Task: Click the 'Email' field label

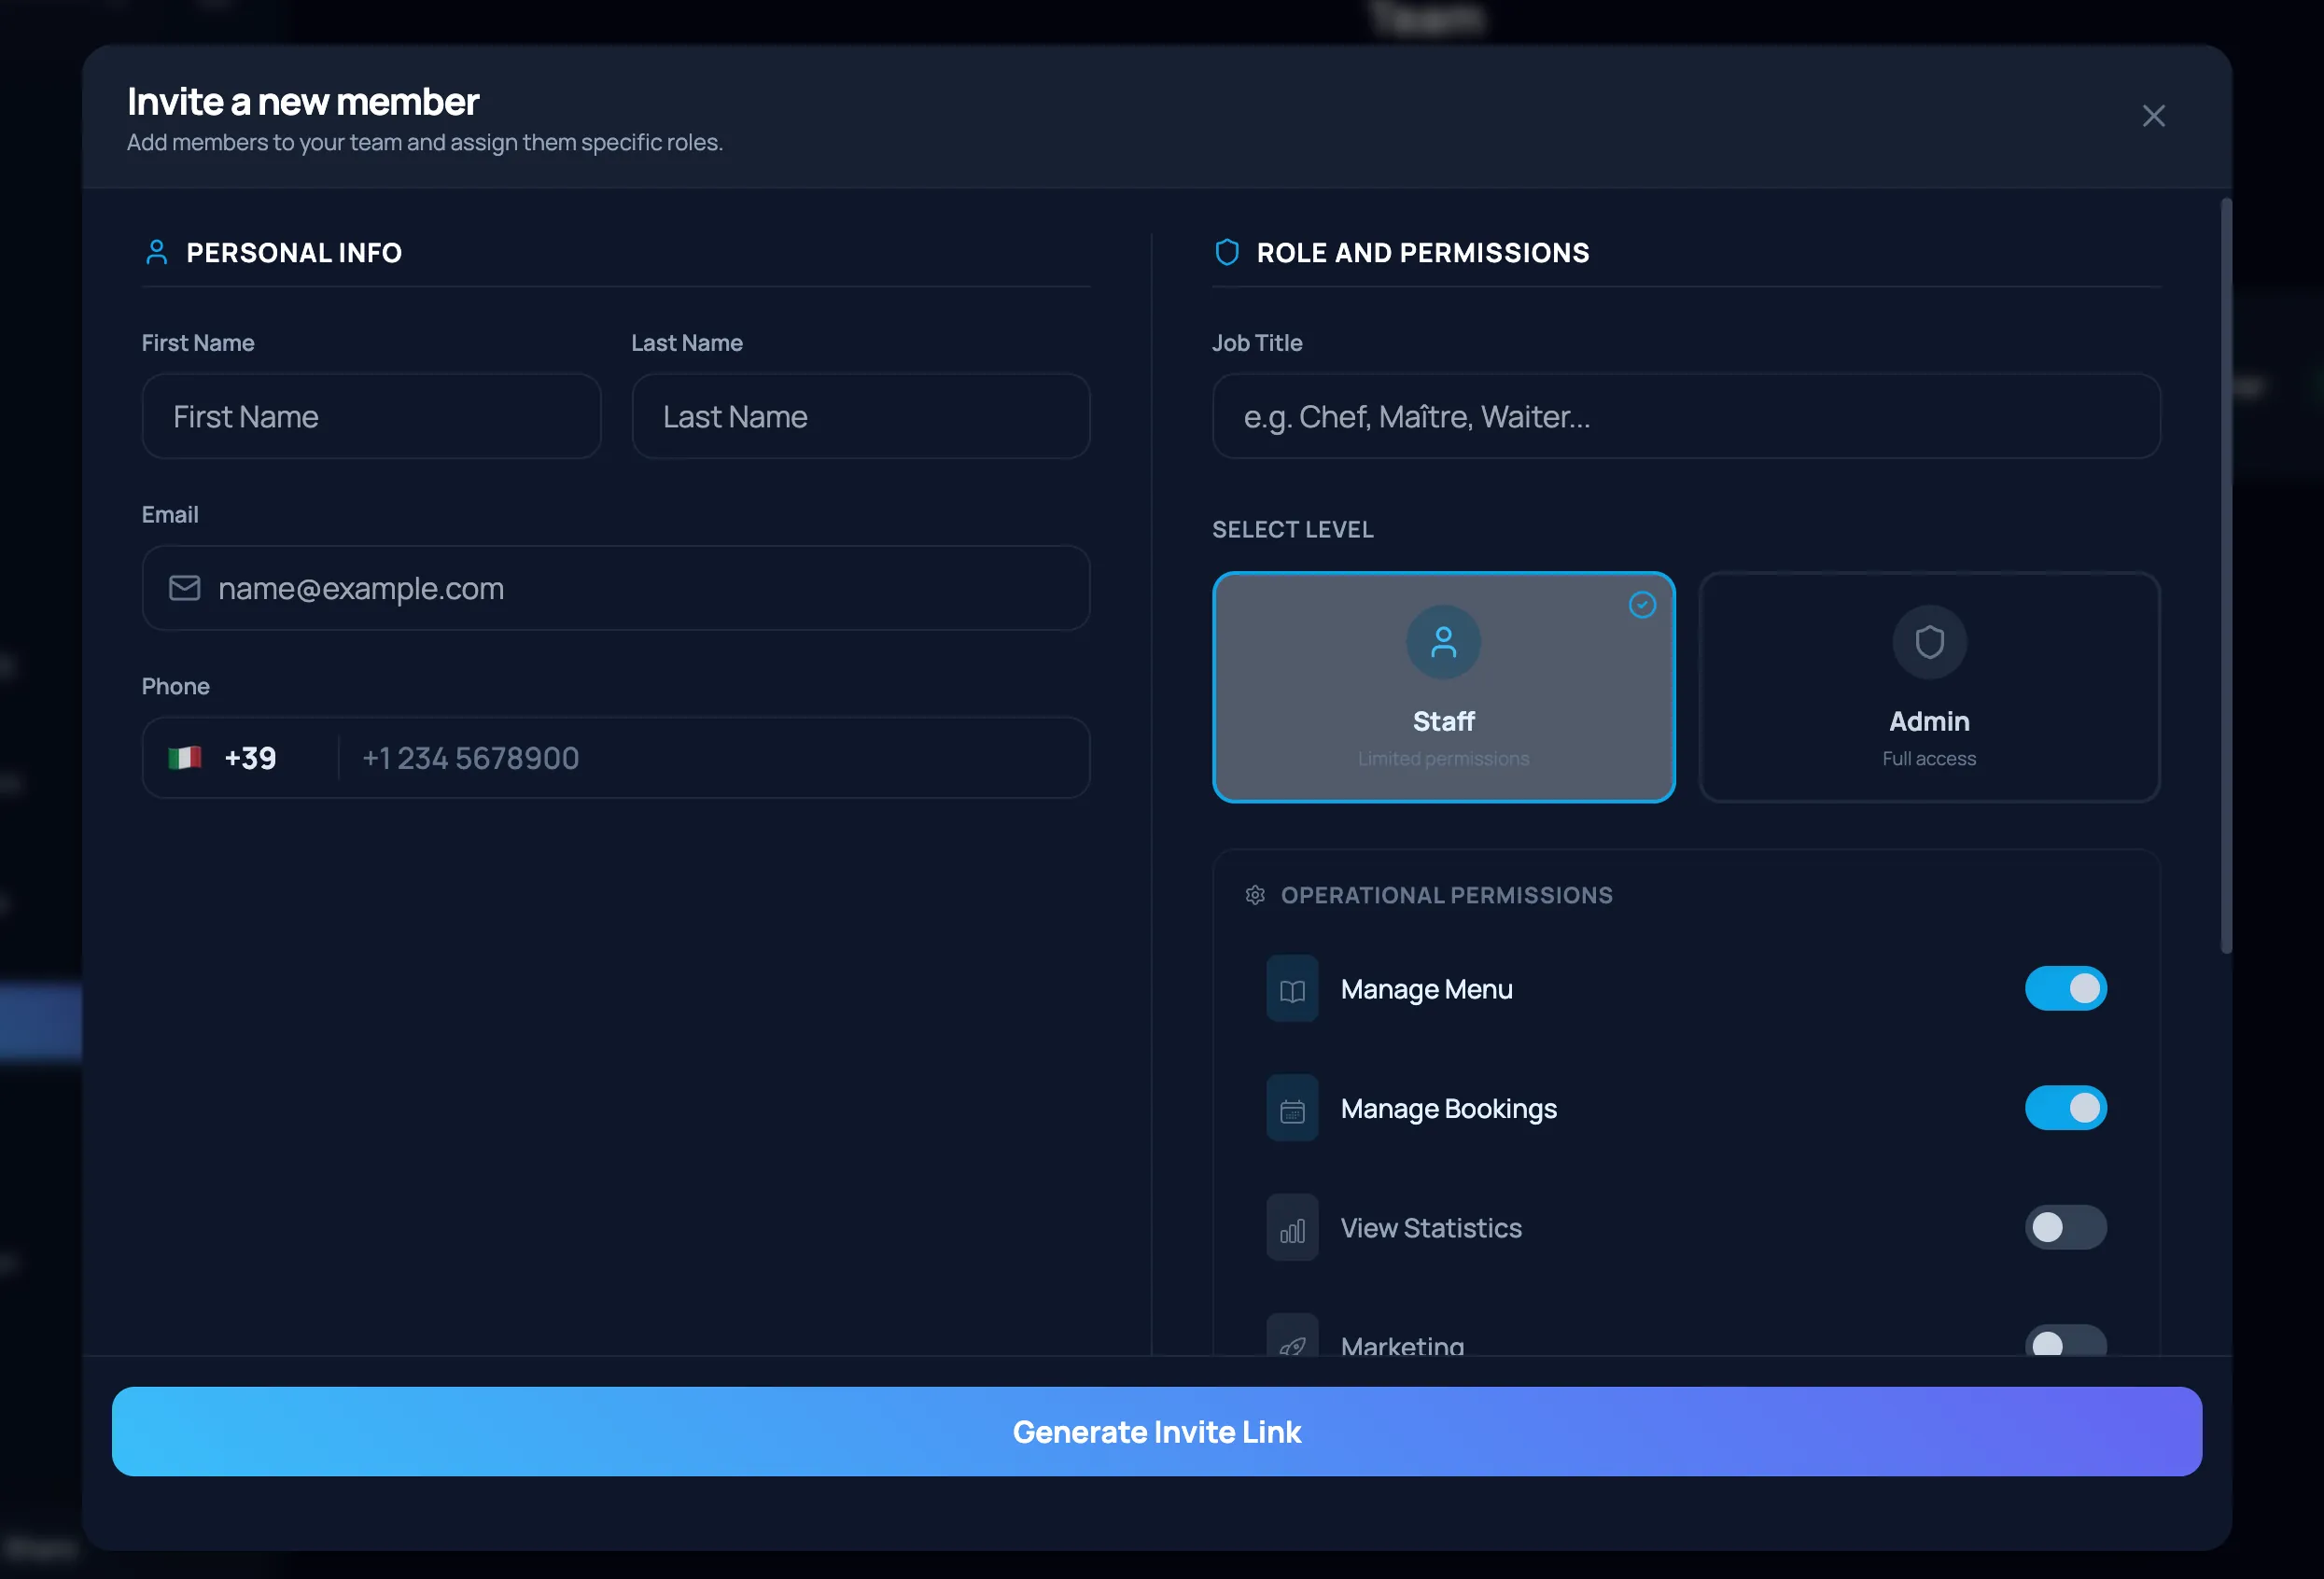Action: [x=169, y=514]
